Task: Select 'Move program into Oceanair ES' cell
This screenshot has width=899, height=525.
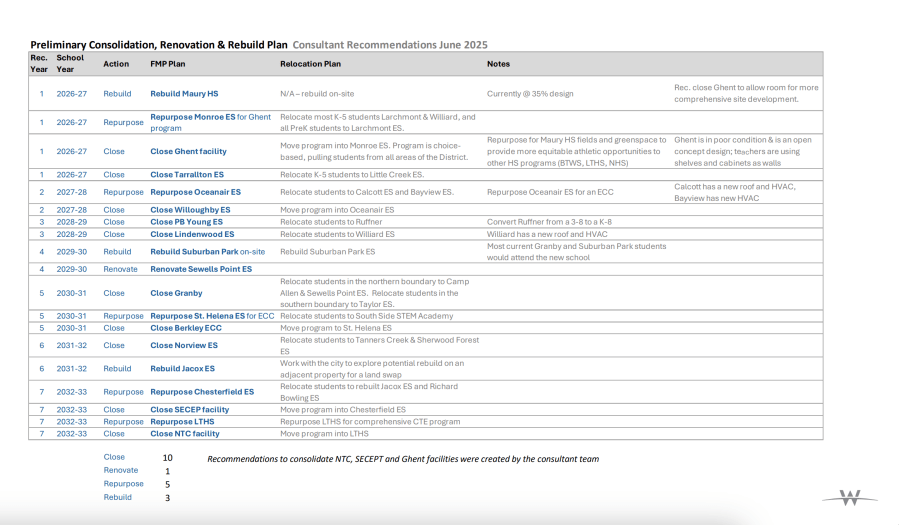Action: click(x=337, y=210)
